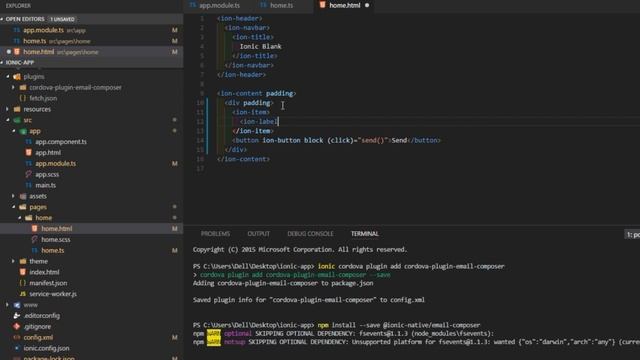Click .gitignore git icon

point(17,327)
